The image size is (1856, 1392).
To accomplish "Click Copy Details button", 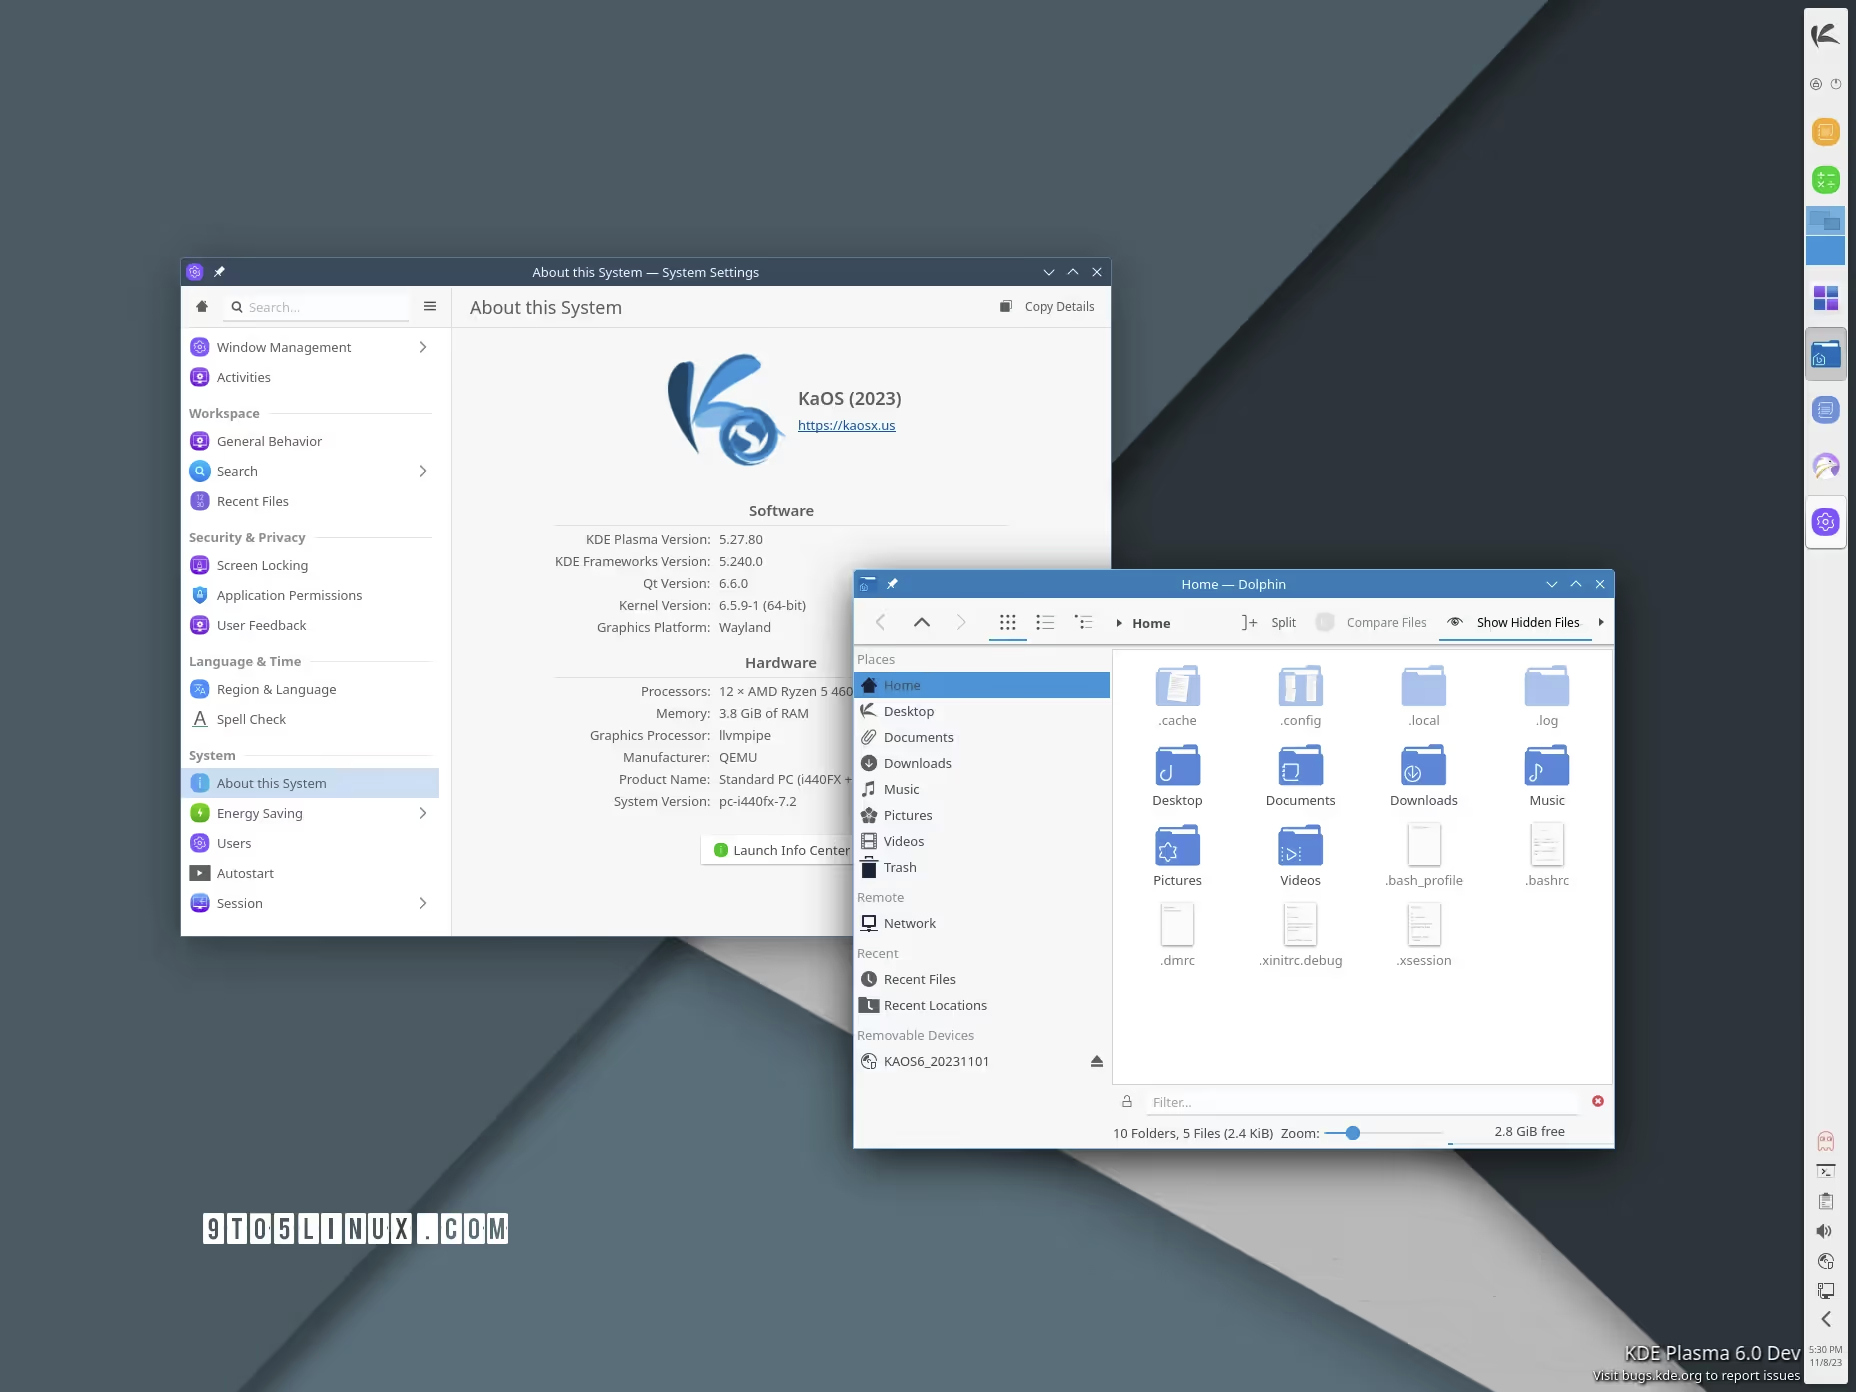I will click(x=1047, y=307).
